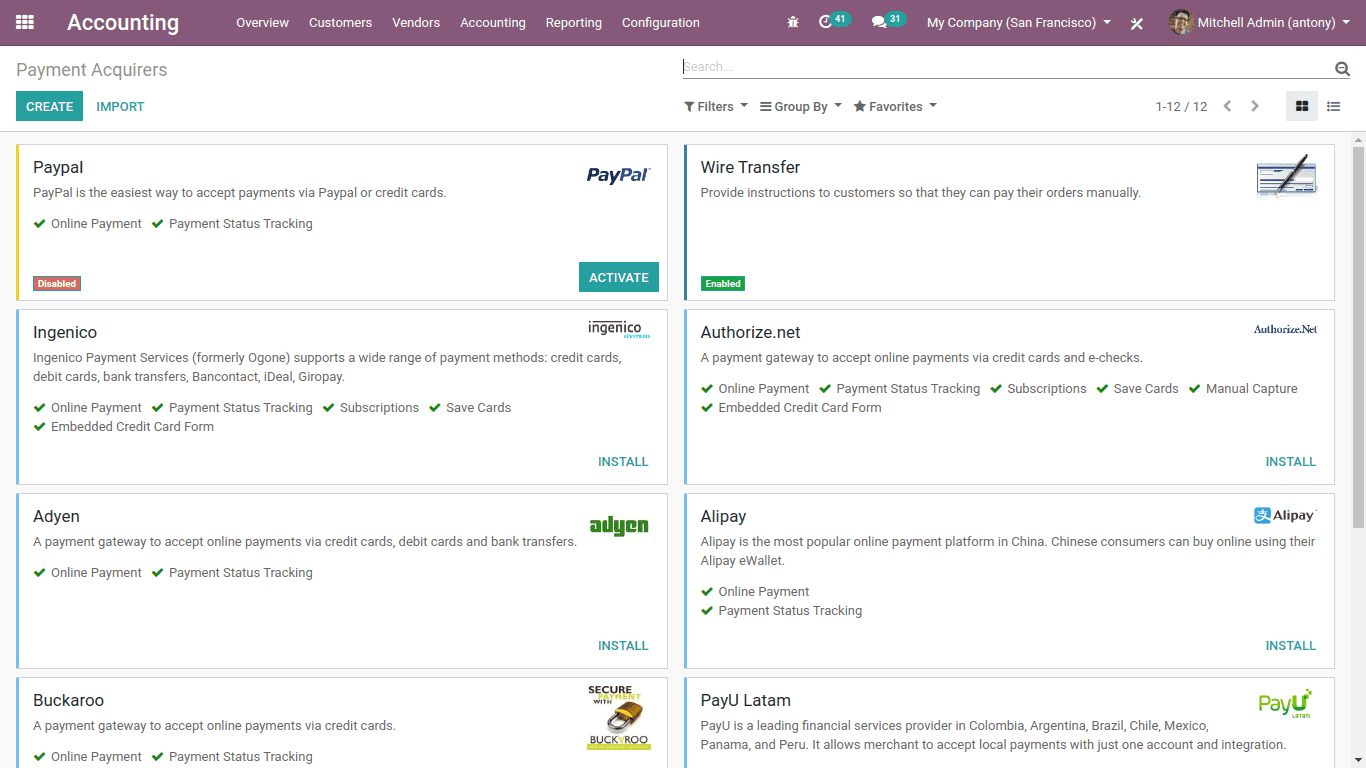Open the Accounting menu item

tap(493, 22)
